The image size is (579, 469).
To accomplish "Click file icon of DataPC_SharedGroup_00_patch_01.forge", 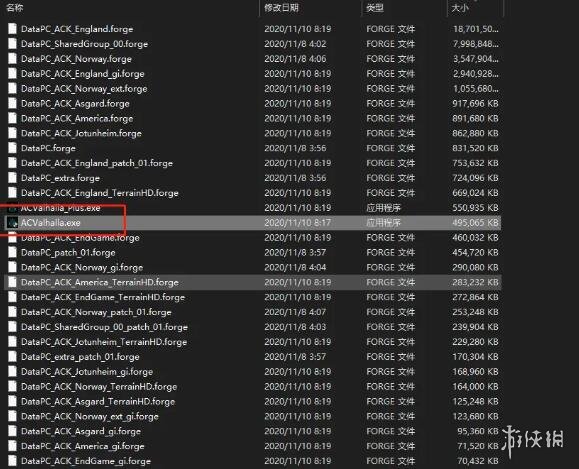I will [x=13, y=327].
